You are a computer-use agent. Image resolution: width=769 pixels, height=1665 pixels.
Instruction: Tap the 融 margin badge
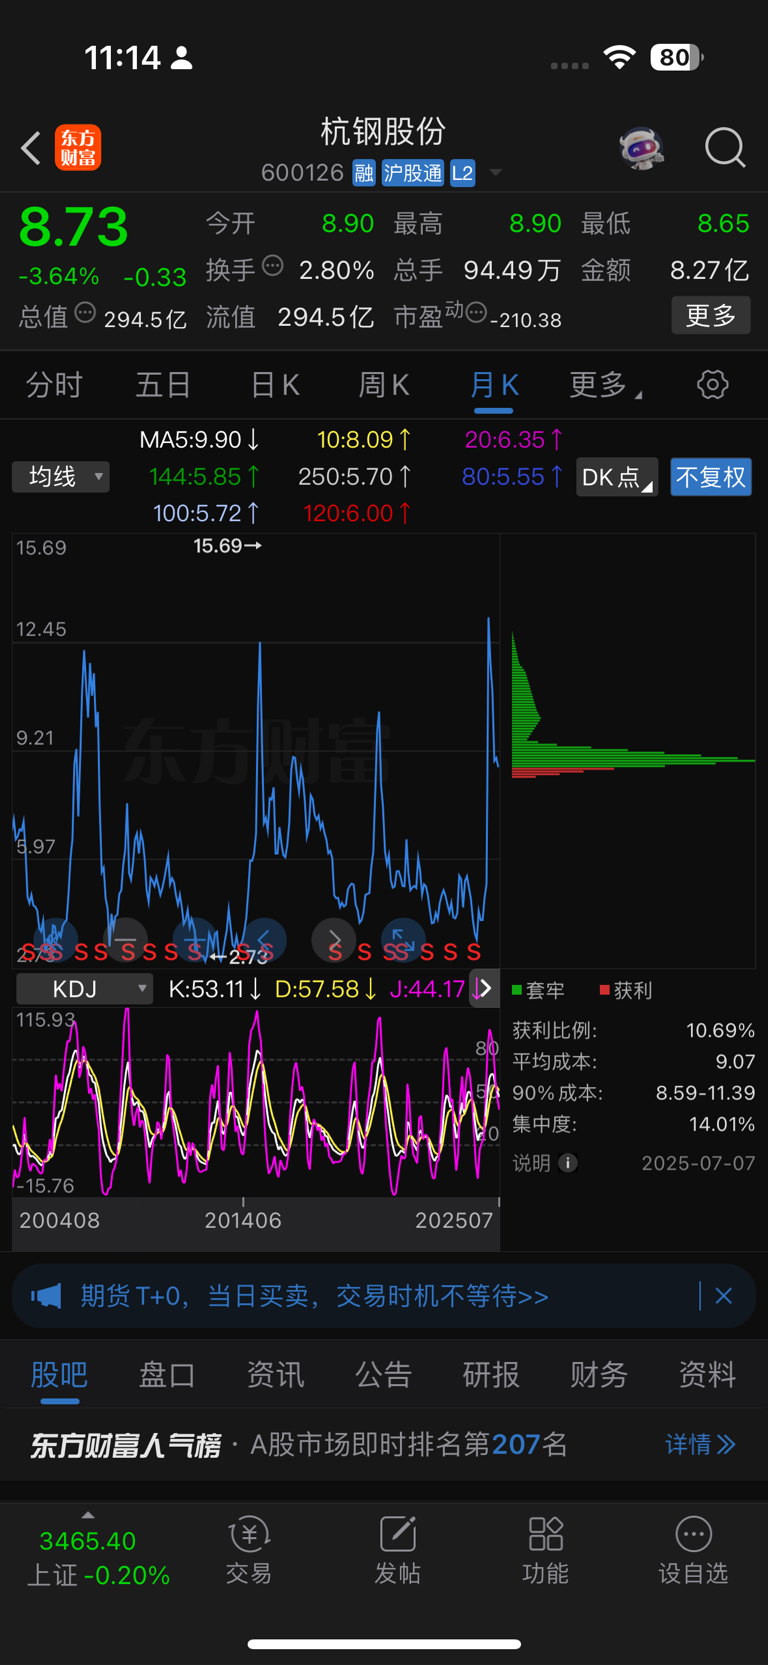[x=363, y=173]
